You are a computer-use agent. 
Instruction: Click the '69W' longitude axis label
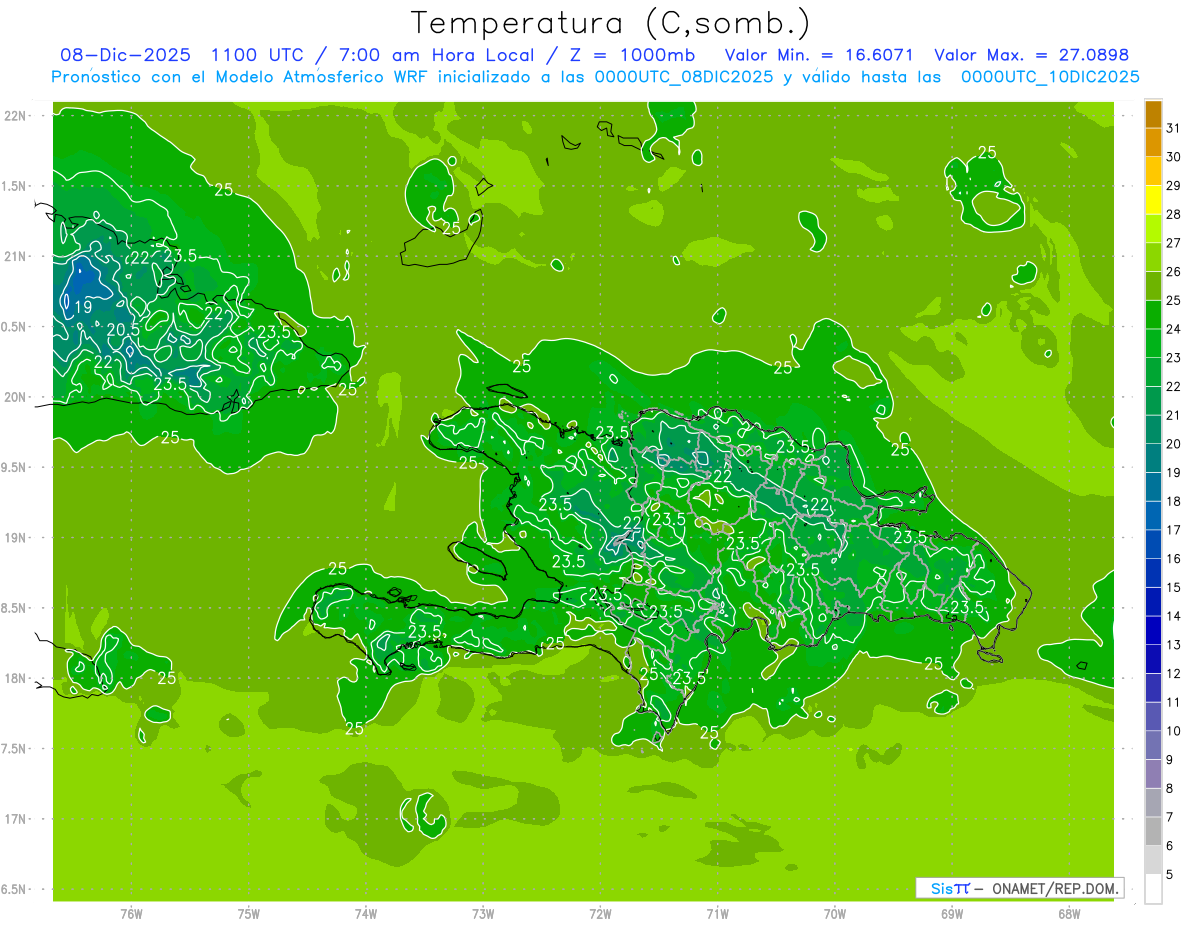click(952, 914)
